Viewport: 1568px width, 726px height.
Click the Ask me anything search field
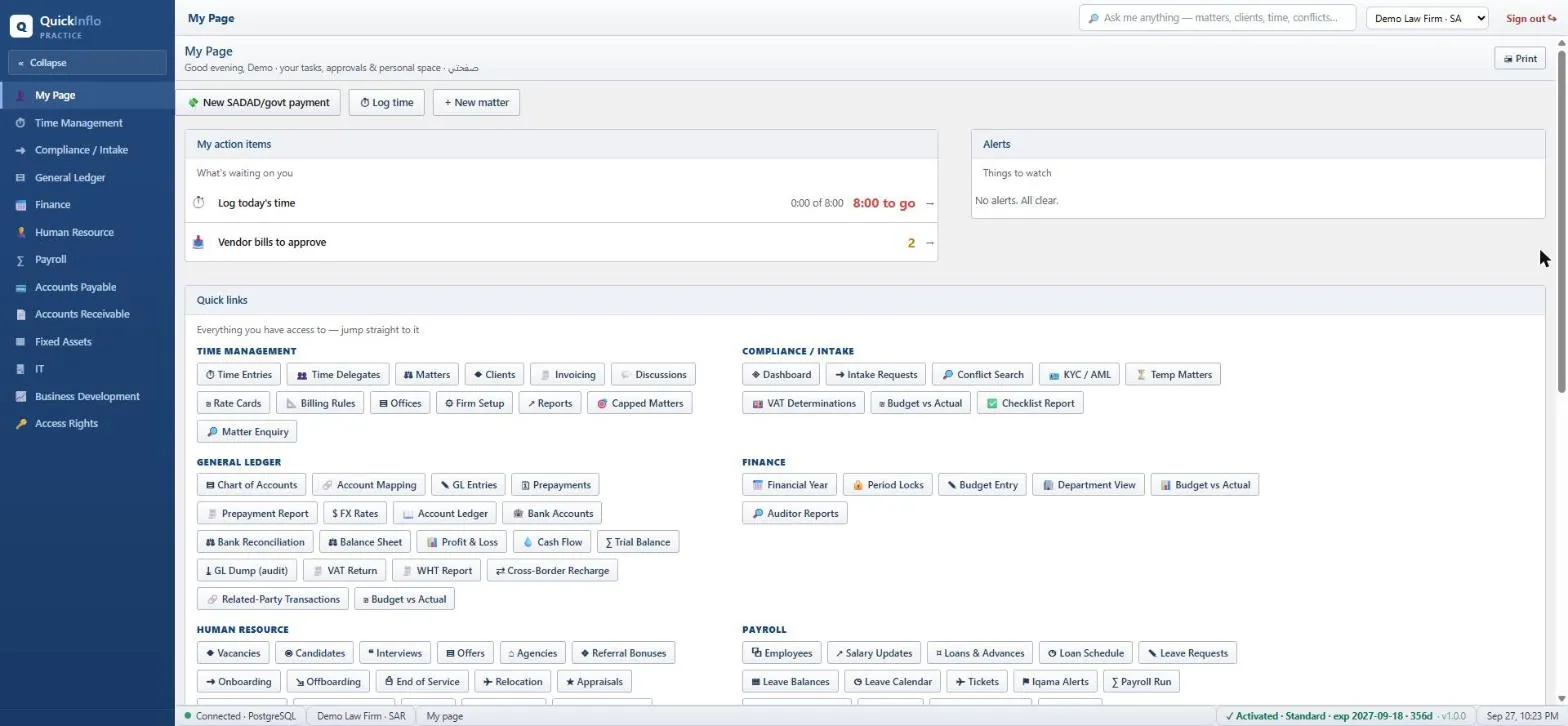pos(1217,18)
